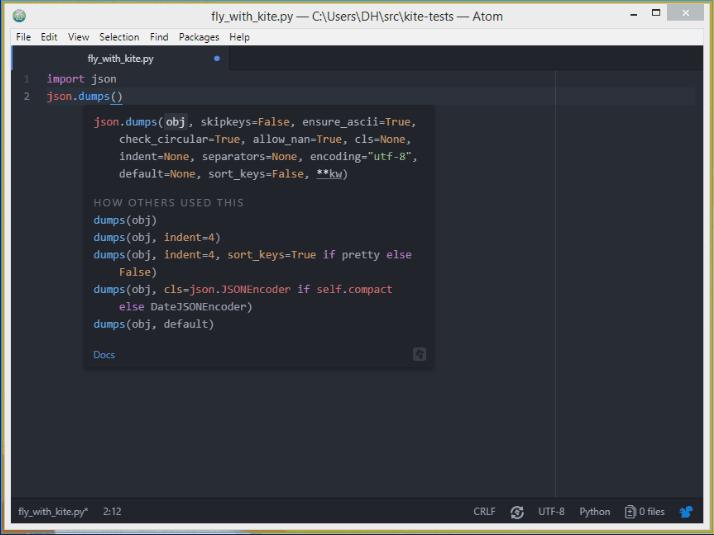
Task: Change the UTF-8 encoding selector
Action: [551, 511]
